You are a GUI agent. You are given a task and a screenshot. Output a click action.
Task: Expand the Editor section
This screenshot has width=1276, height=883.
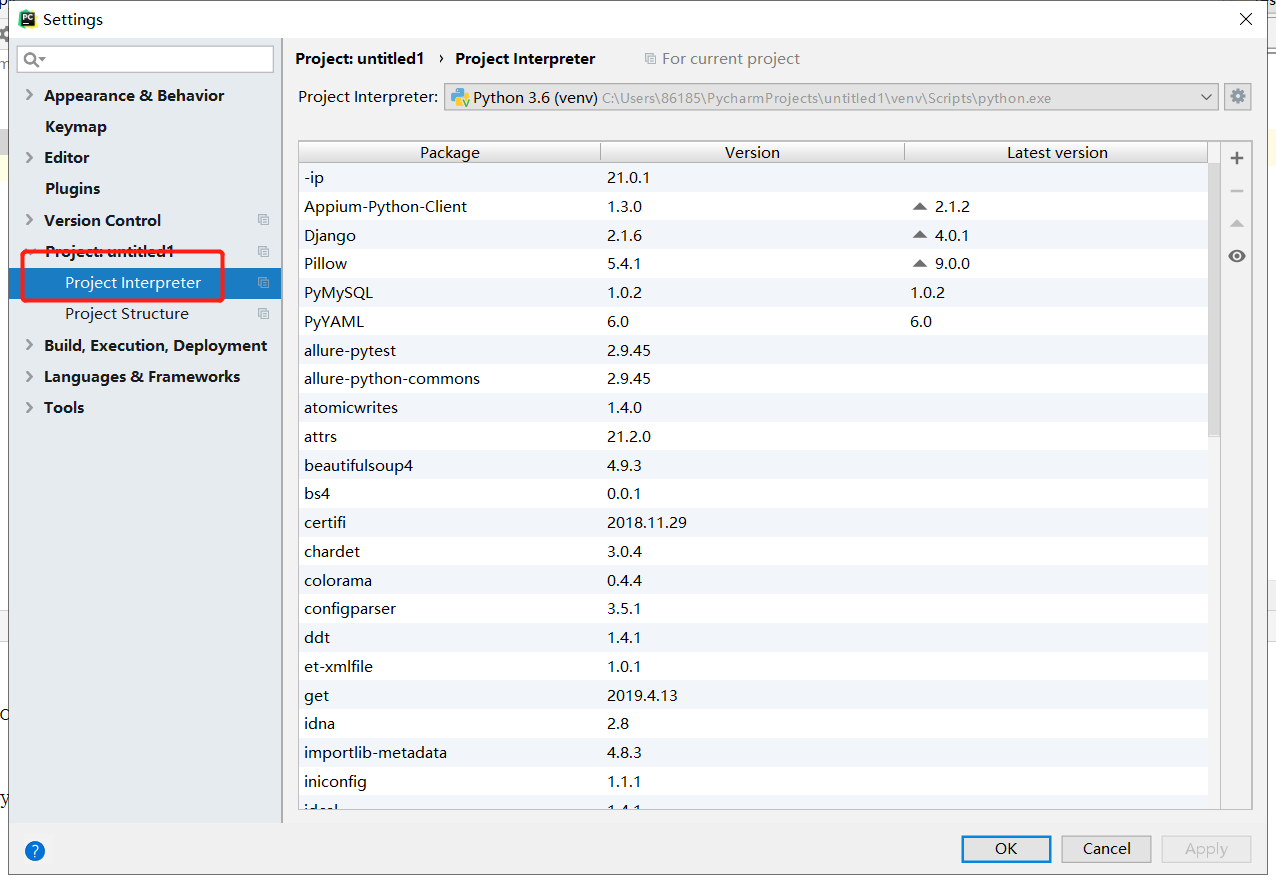29,157
